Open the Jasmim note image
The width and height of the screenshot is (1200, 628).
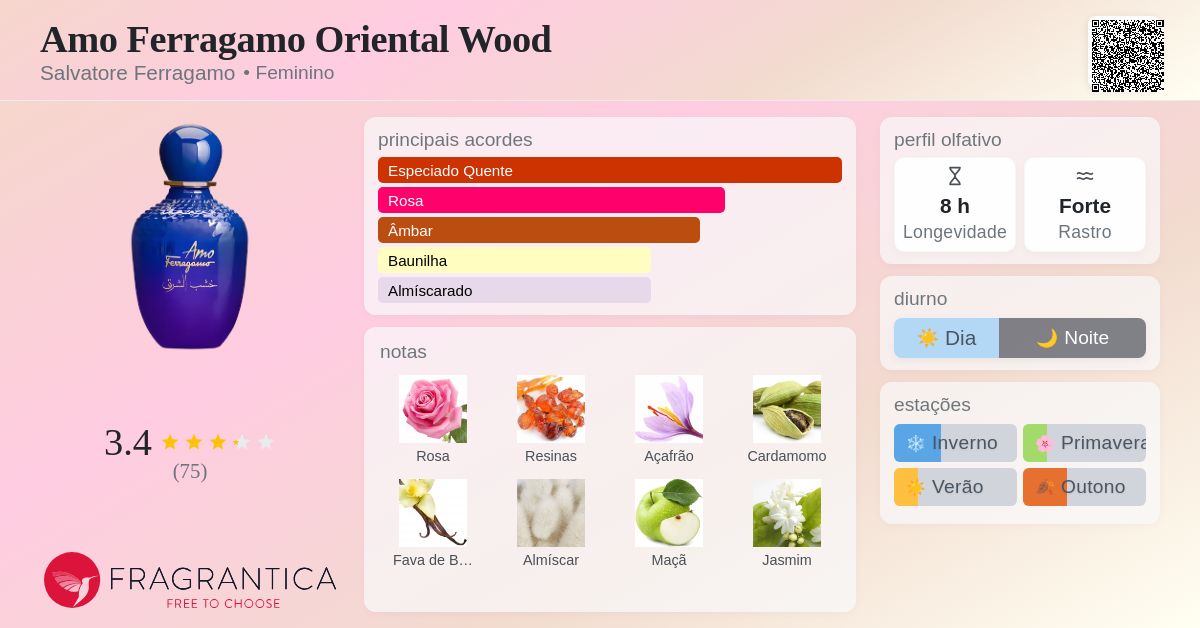coord(787,513)
